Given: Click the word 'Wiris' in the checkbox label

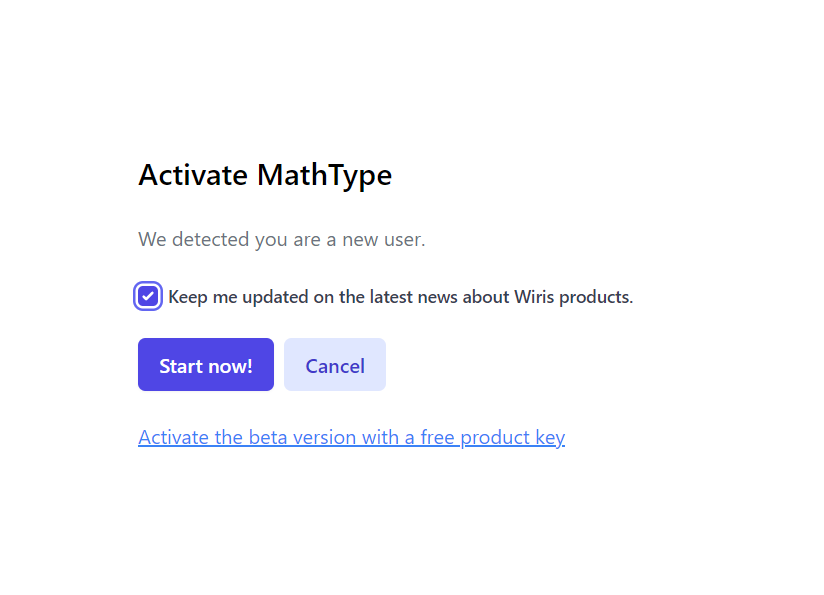Looking at the screenshot, I should click(x=534, y=297).
